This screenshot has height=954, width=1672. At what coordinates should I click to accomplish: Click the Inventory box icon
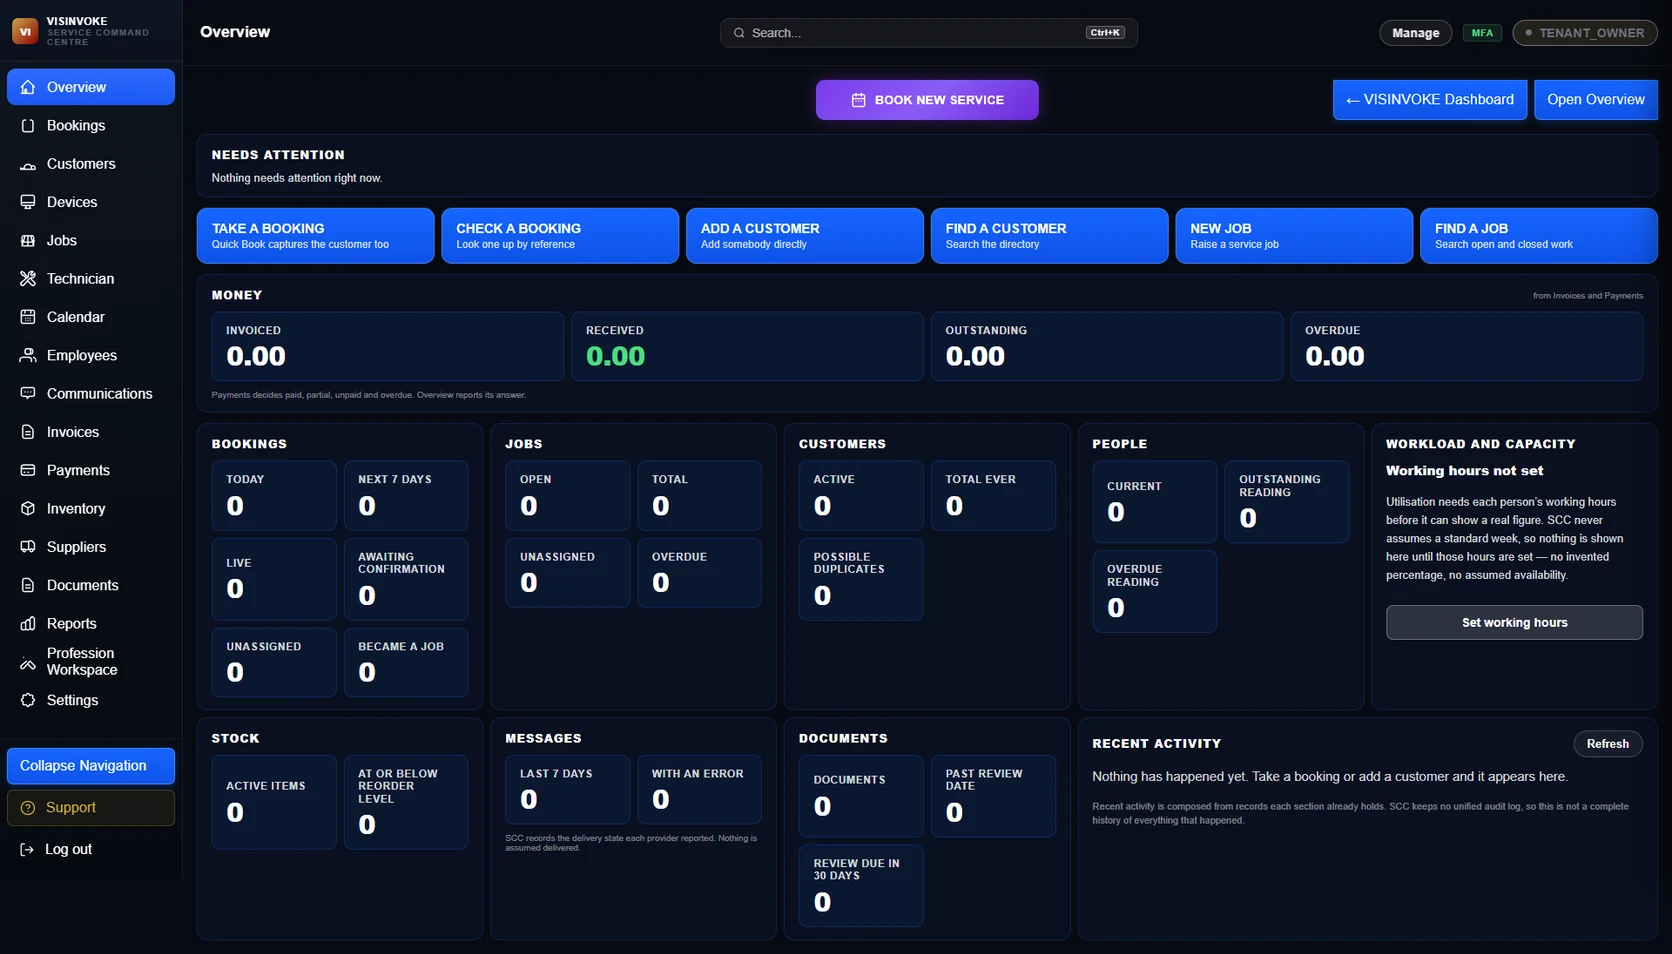click(x=28, y=508)
